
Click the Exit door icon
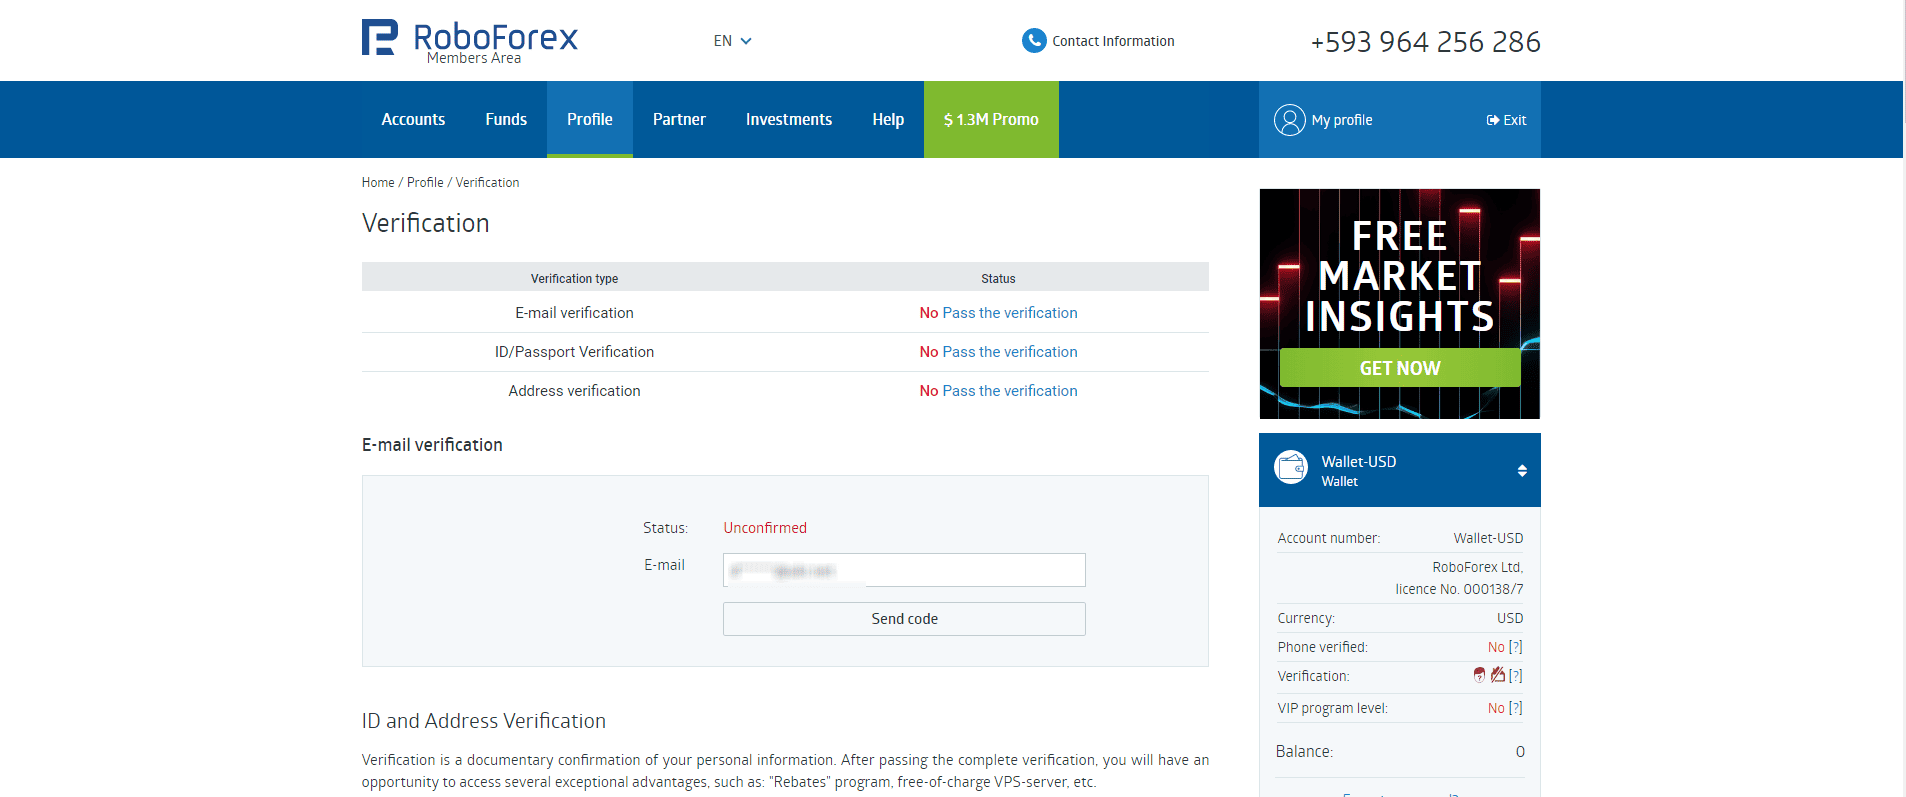[x=1492, y=120]
